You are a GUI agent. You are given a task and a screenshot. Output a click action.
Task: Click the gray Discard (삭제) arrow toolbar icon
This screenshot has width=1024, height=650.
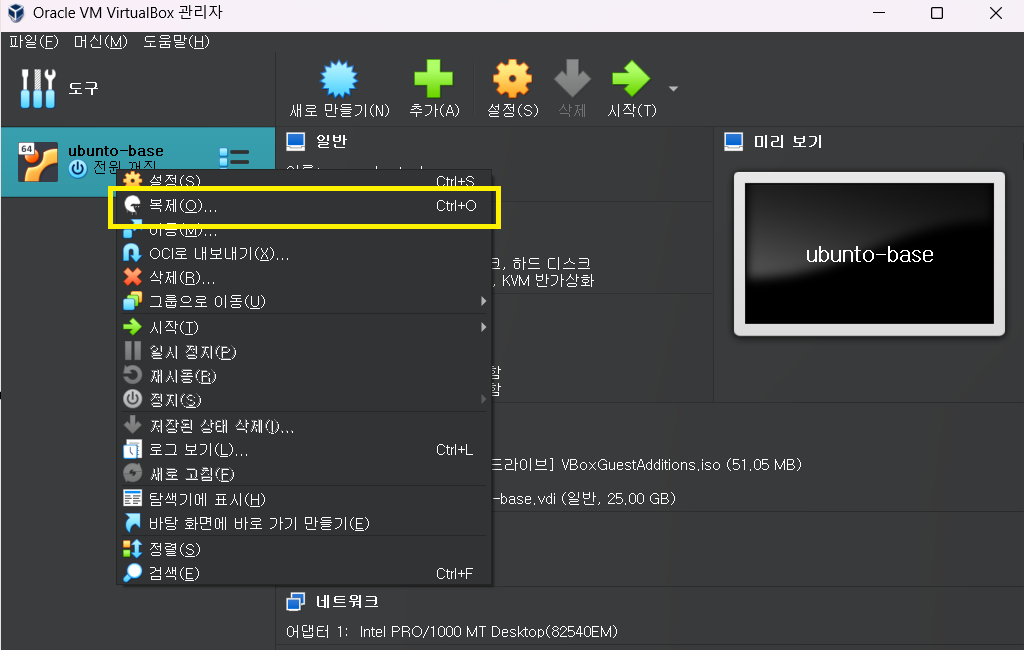pyautogui.click(x=572, y=78)
